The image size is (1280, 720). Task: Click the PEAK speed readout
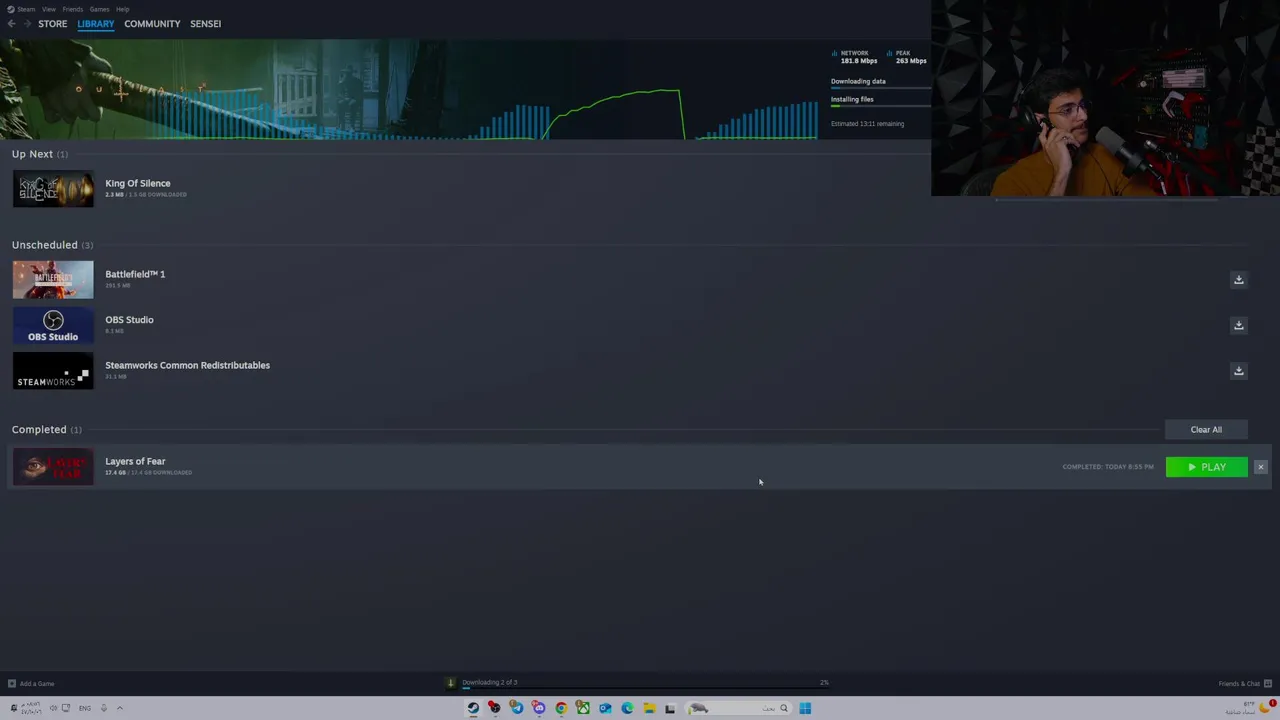[x=907, y=57]
